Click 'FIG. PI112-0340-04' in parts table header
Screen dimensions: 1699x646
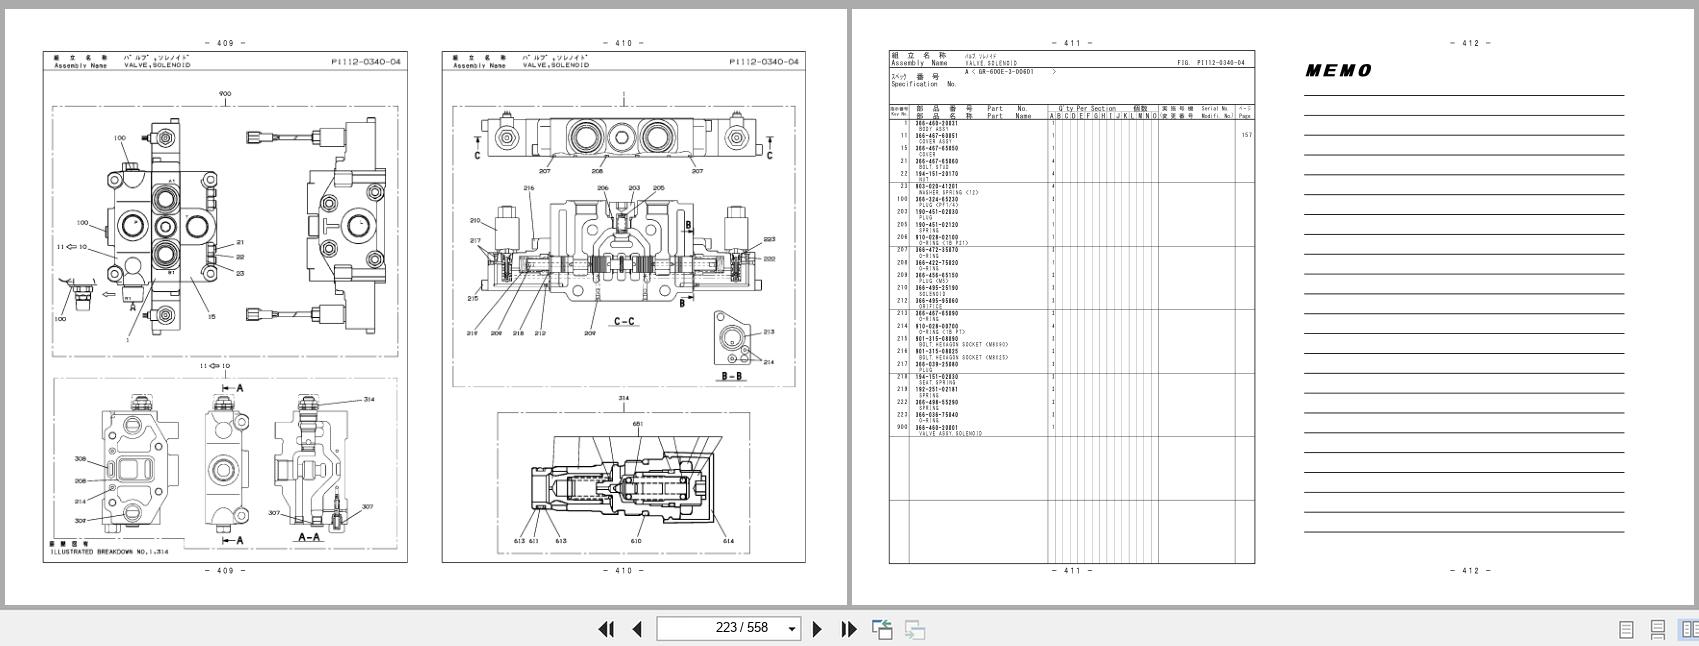(x=1211, y=63)
